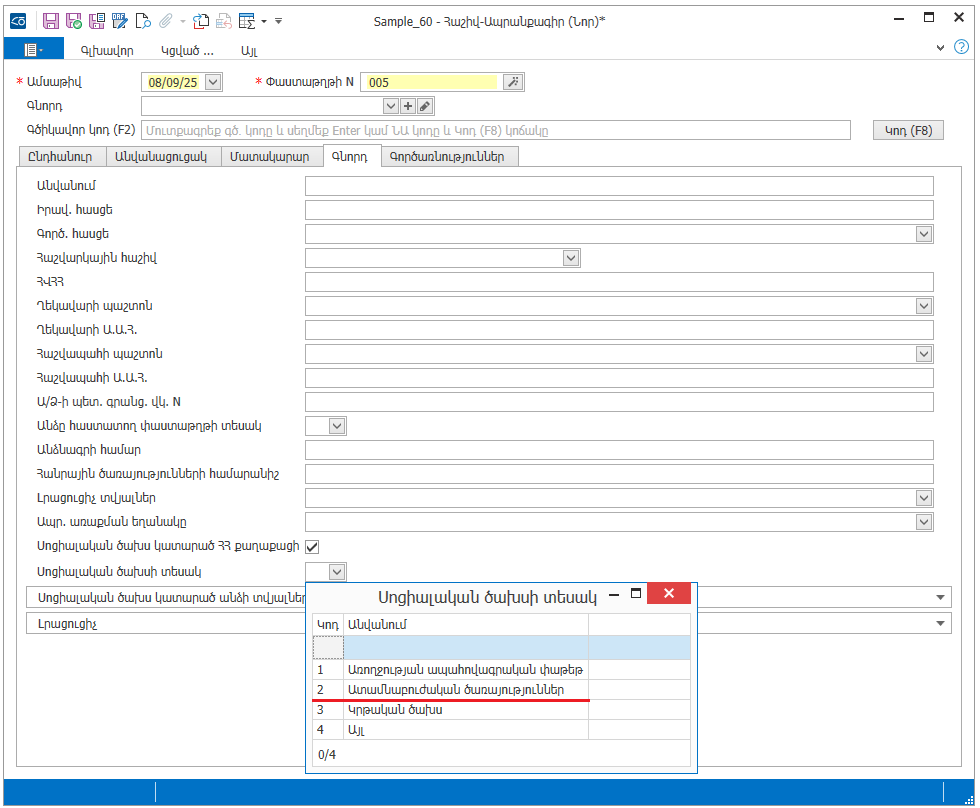Click the paperclip attachment icon
The width and height of the screenshot is (980, 808).
(166, 20)
